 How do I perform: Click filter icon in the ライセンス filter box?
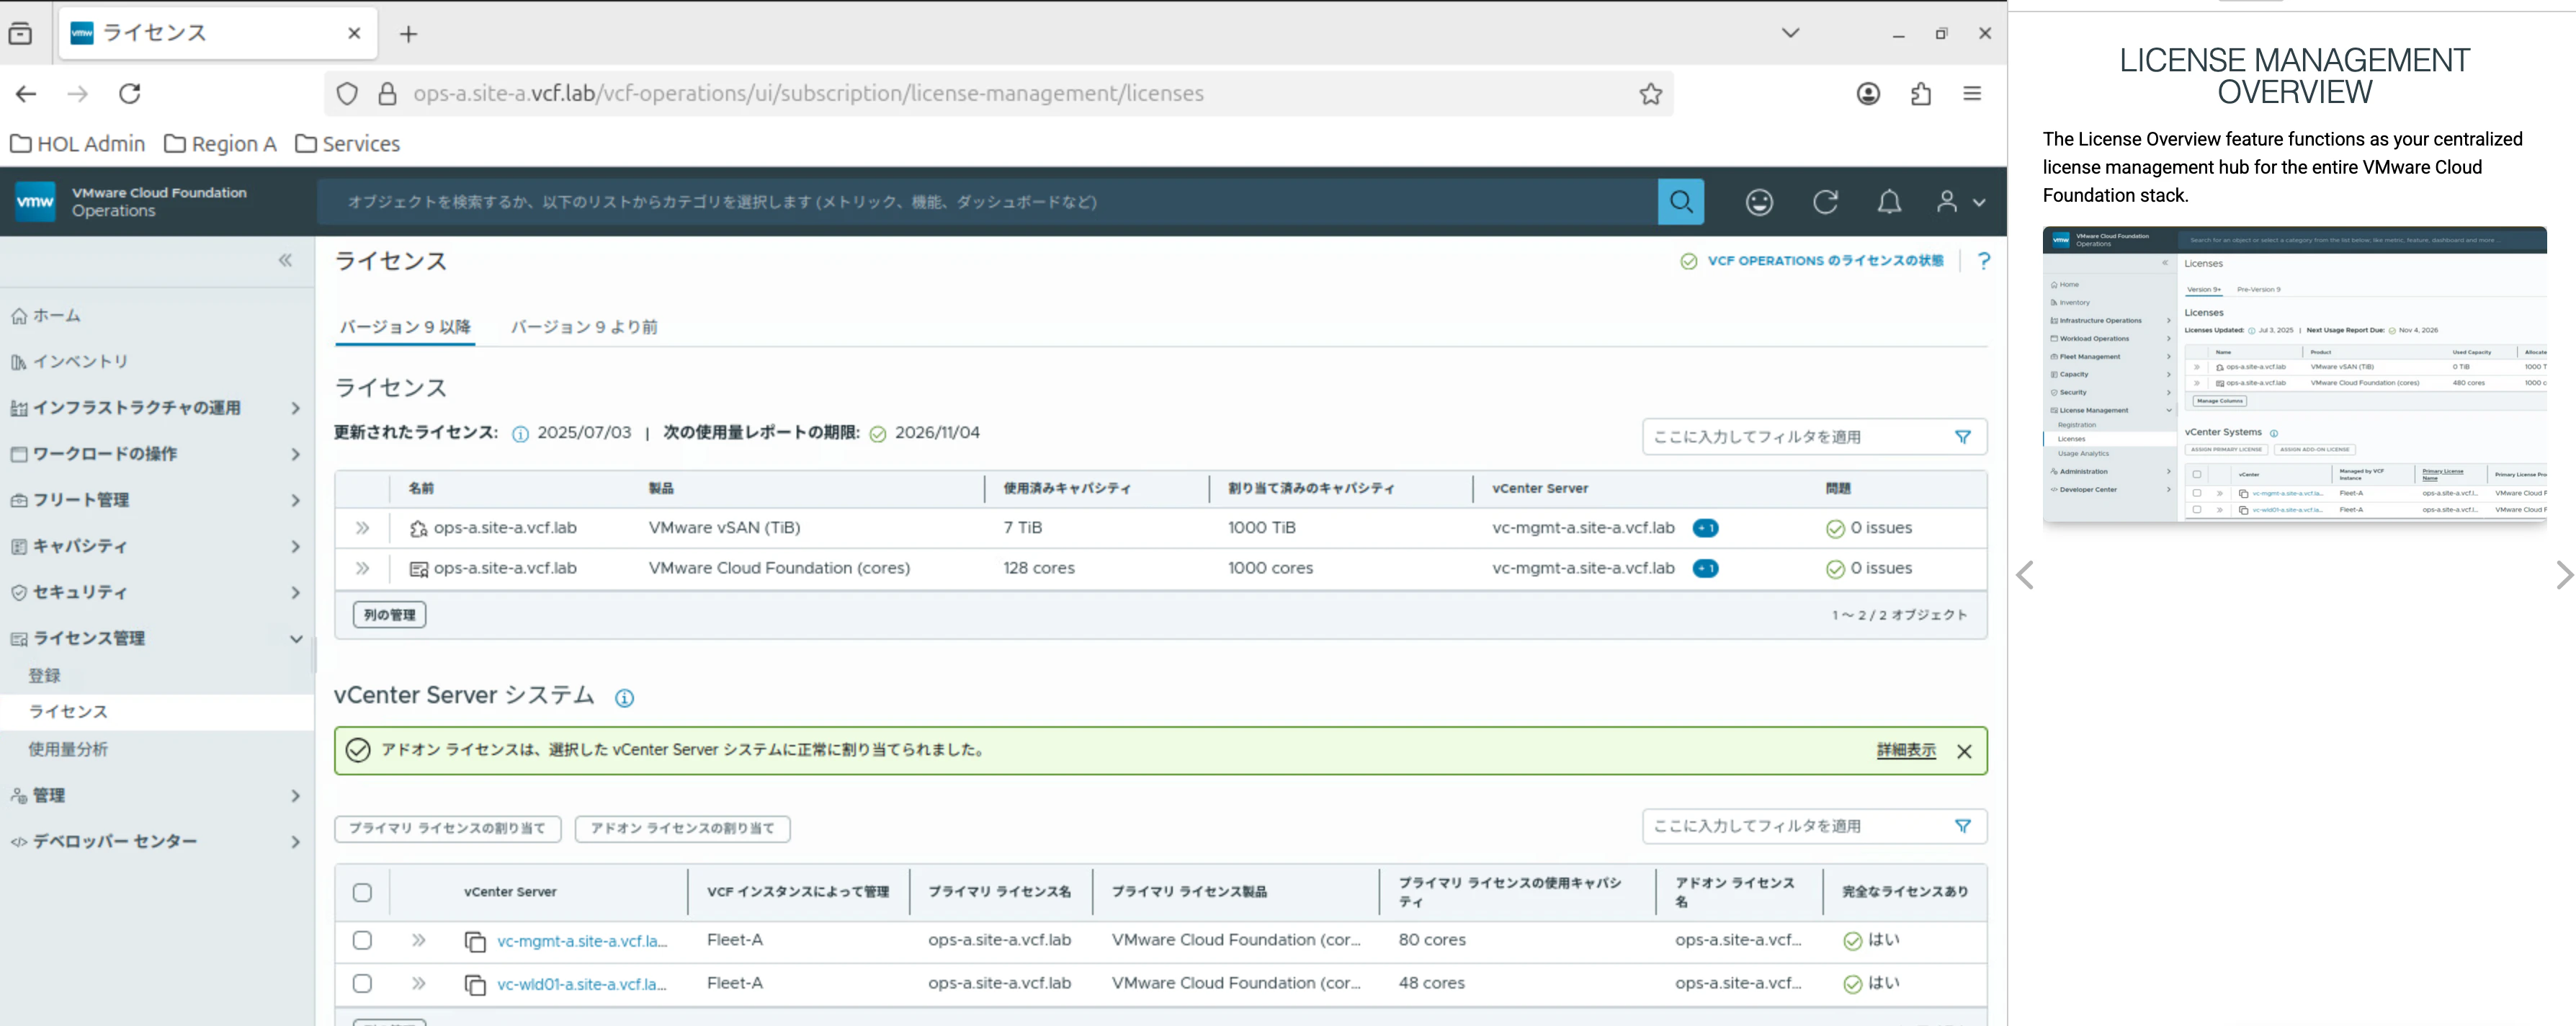point(1963,437)
